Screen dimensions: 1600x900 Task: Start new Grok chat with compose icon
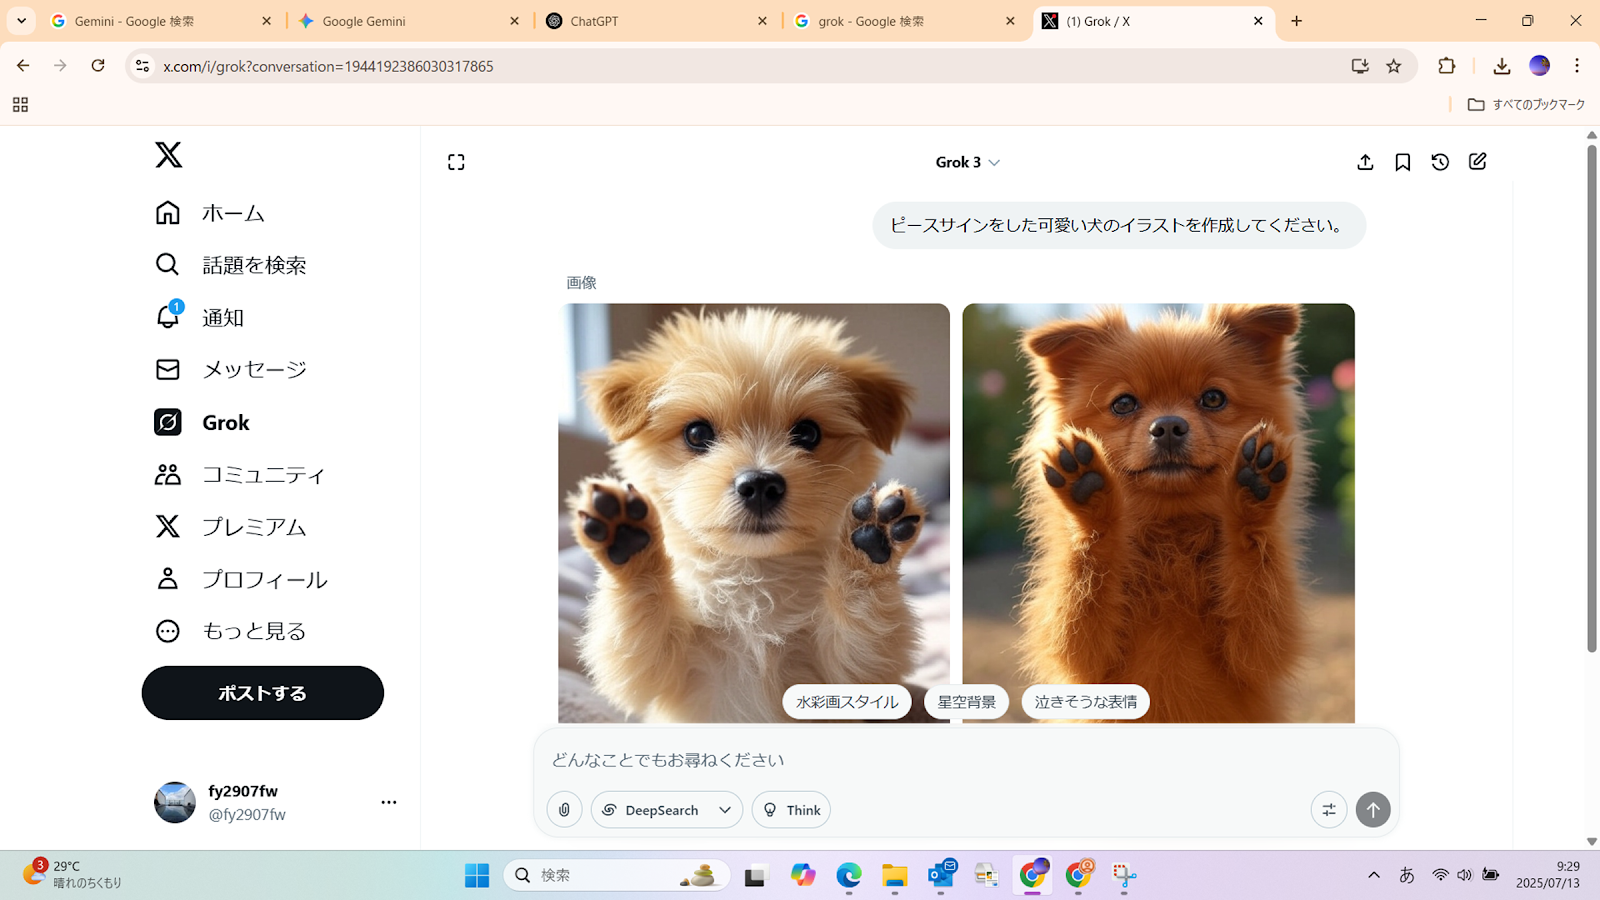tap(1478, 162)
